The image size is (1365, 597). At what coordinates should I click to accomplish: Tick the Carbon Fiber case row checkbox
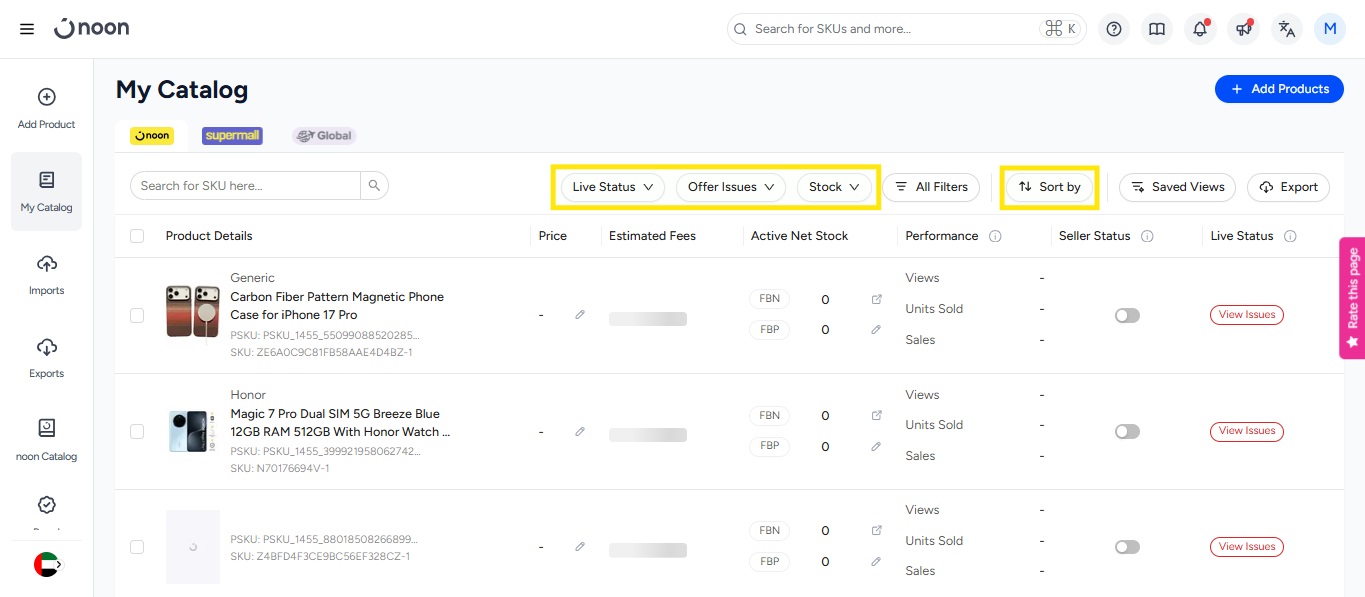click(x=137, y=315)
